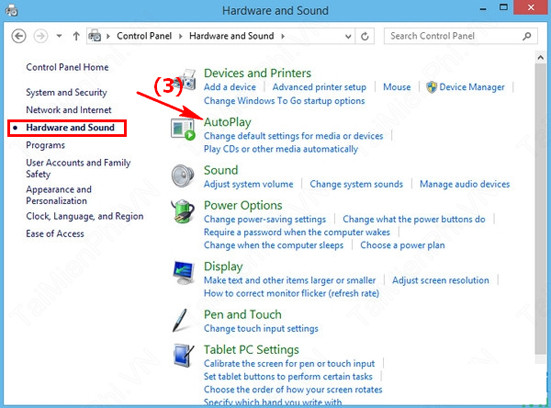Click the Tablet PC Settings icon
This screenshot has width=551, height=408.
point(183,355)
